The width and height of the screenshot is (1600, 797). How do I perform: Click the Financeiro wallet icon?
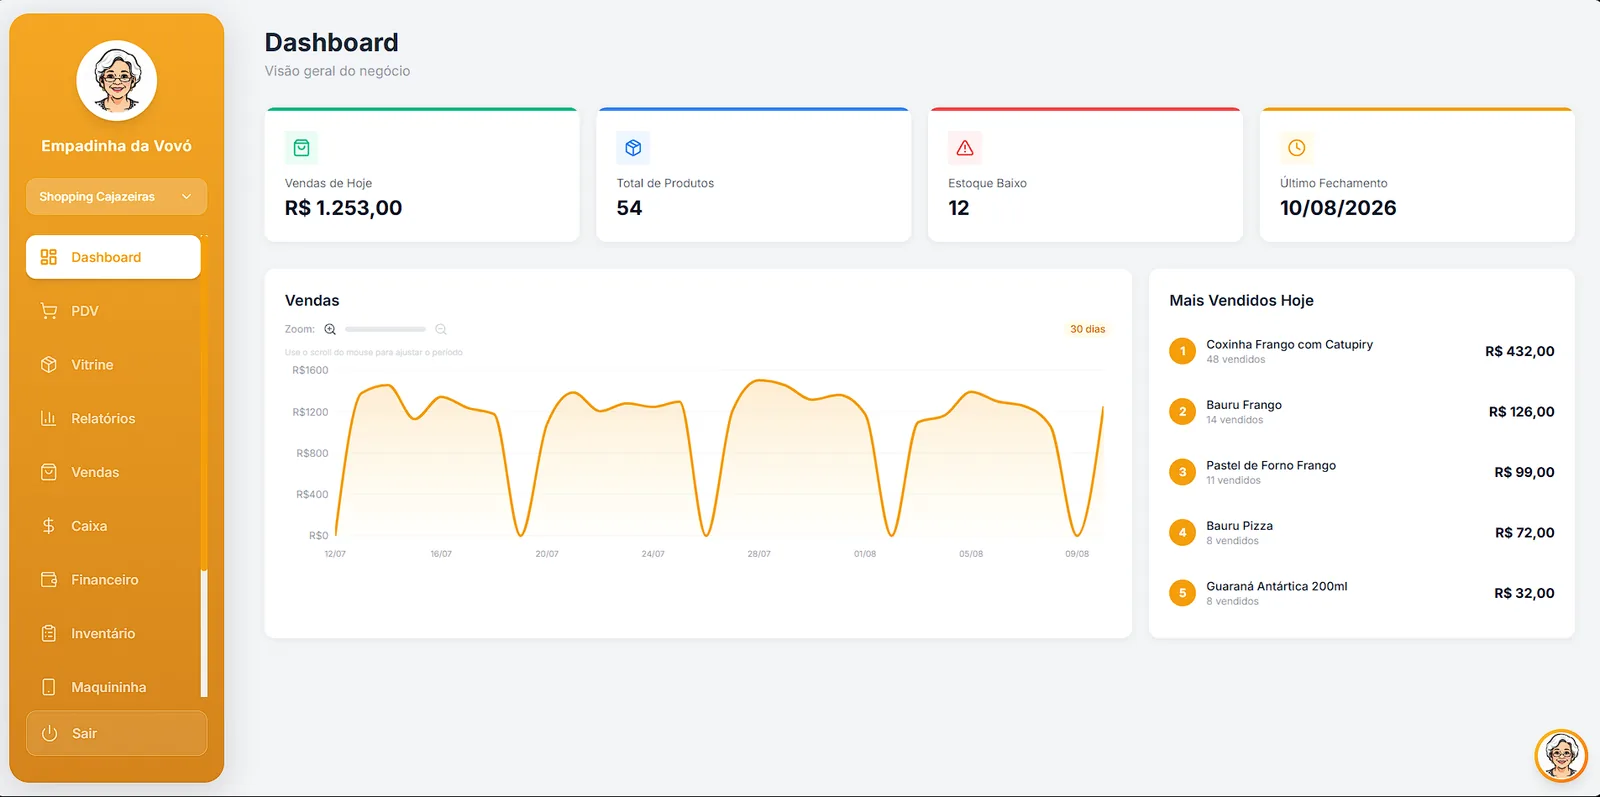(x=49, y=580)
